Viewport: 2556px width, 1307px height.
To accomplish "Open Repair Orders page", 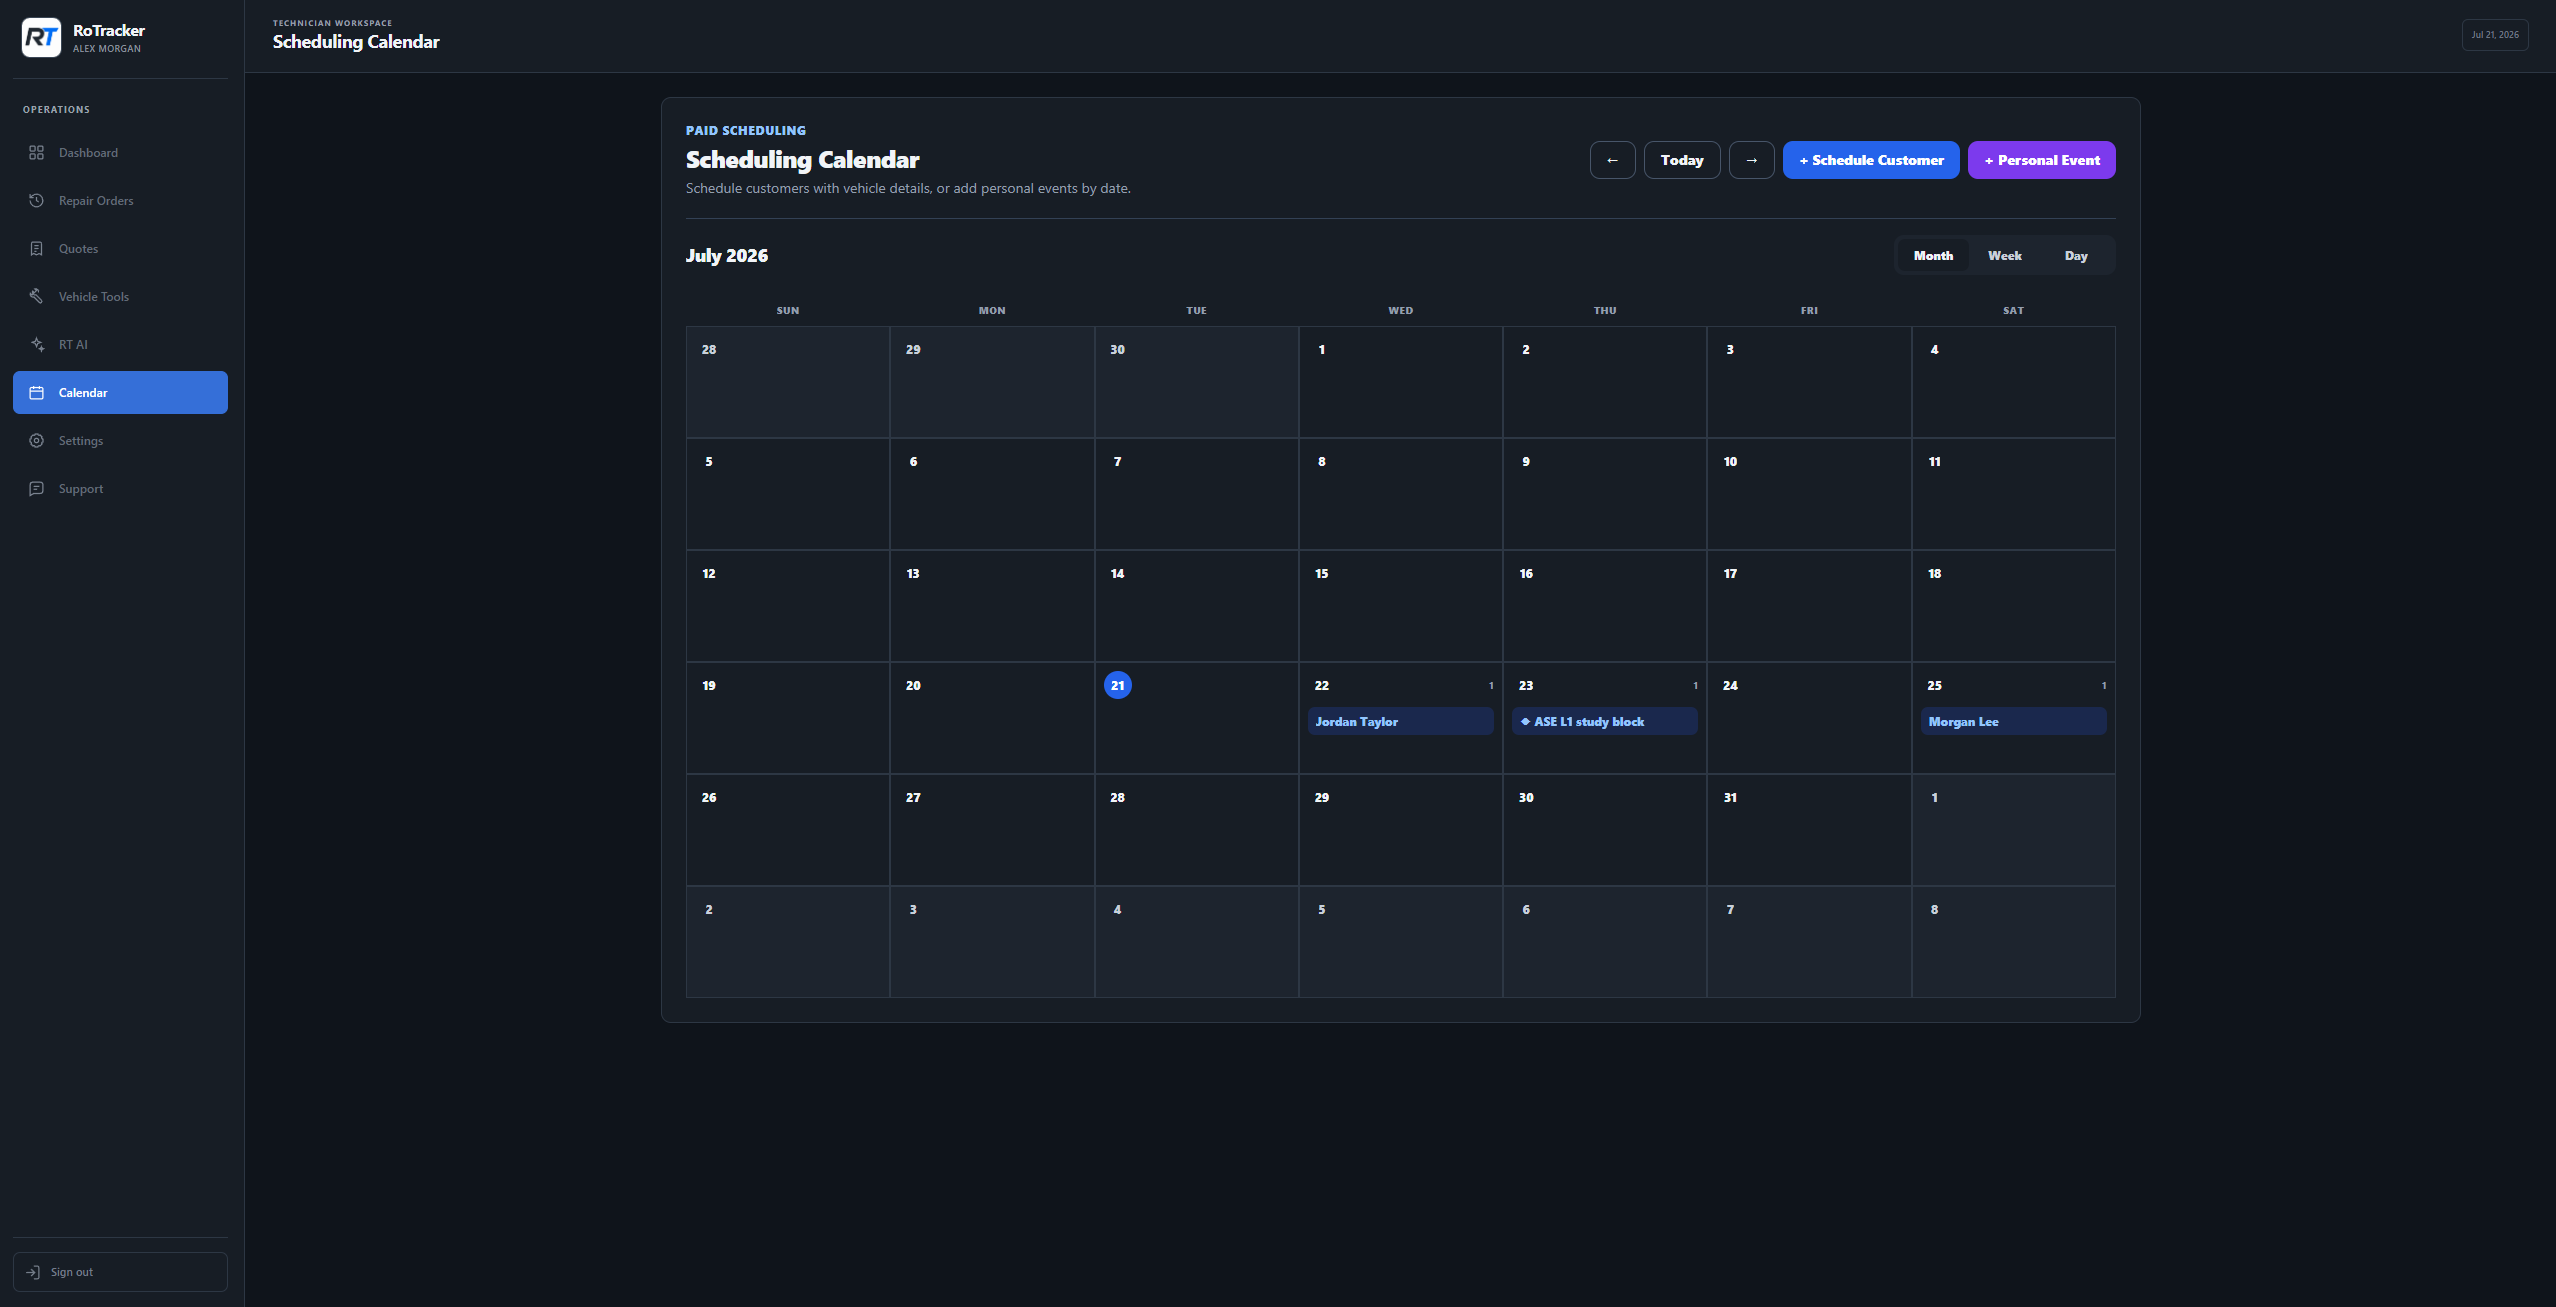I will (120, 201).
